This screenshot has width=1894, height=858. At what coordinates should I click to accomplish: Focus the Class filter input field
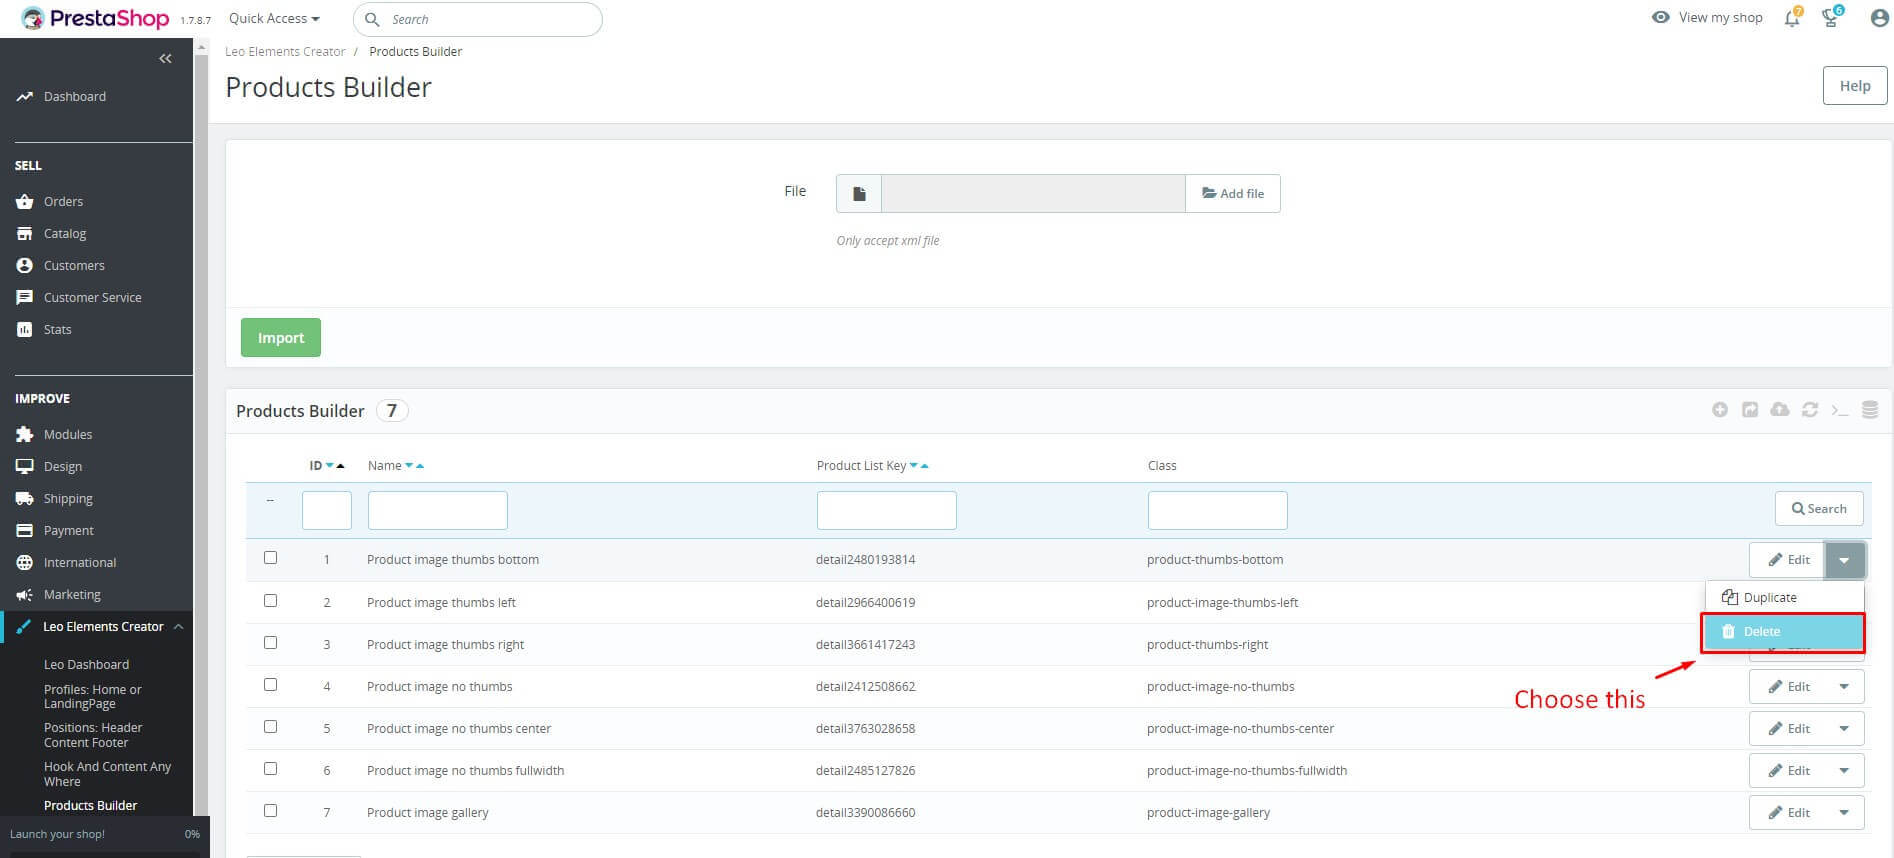click(x=1218, y=510)
